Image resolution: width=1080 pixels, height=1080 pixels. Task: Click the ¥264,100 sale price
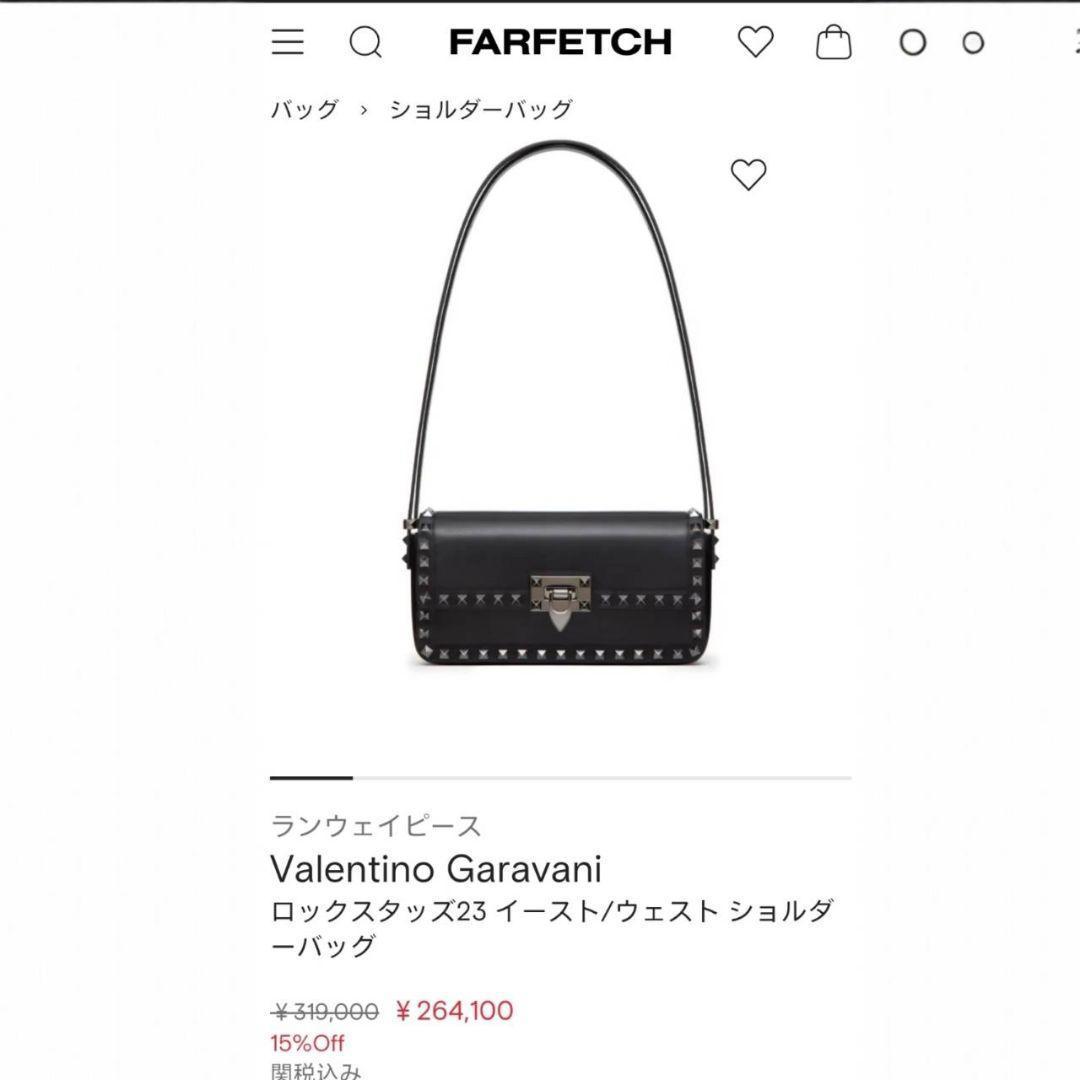(x=455, y=1010)
